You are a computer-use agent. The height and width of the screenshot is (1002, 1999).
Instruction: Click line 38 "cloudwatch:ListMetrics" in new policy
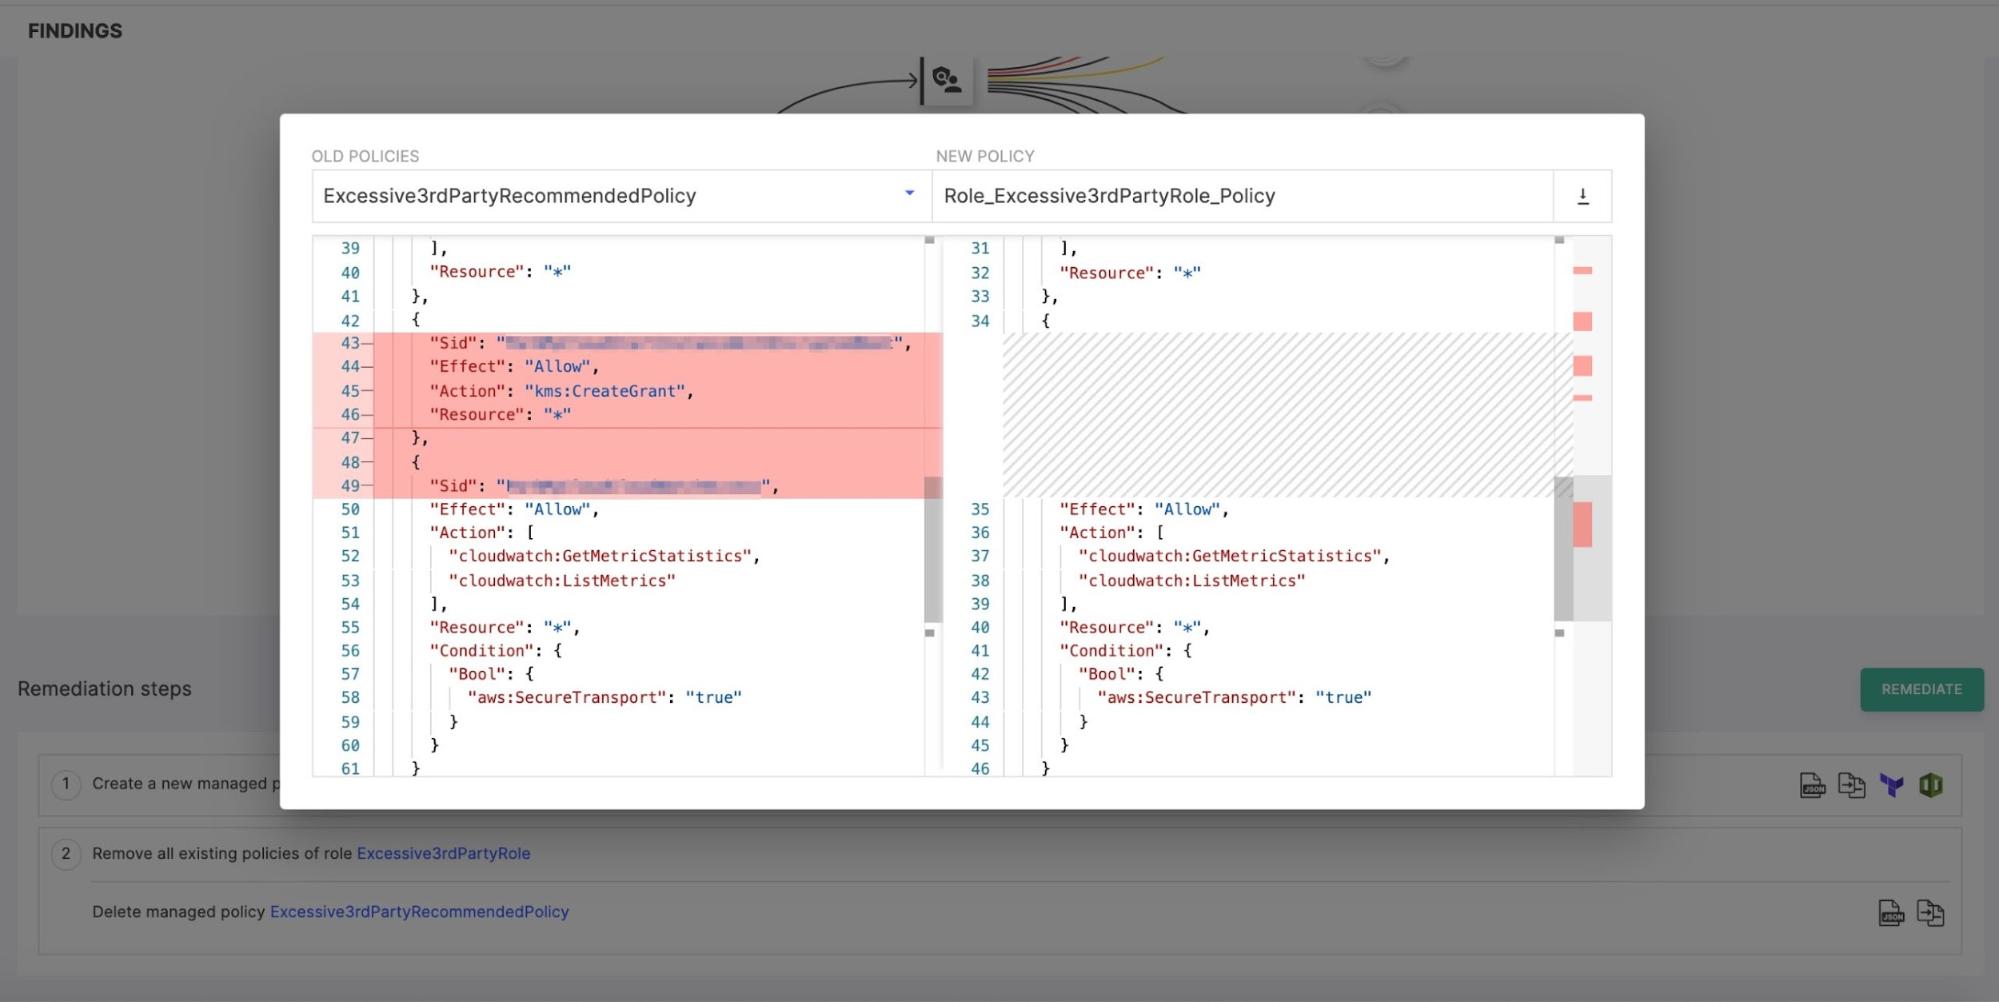(1191, 580)
